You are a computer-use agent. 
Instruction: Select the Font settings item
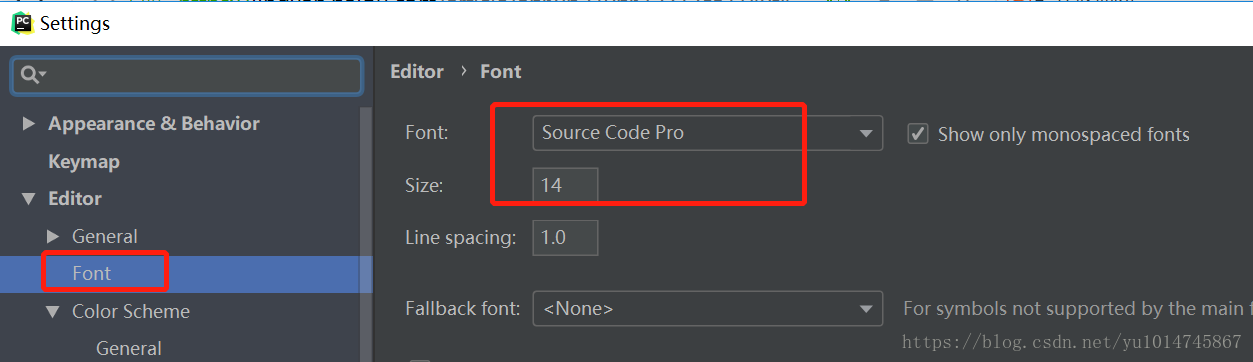92,273
